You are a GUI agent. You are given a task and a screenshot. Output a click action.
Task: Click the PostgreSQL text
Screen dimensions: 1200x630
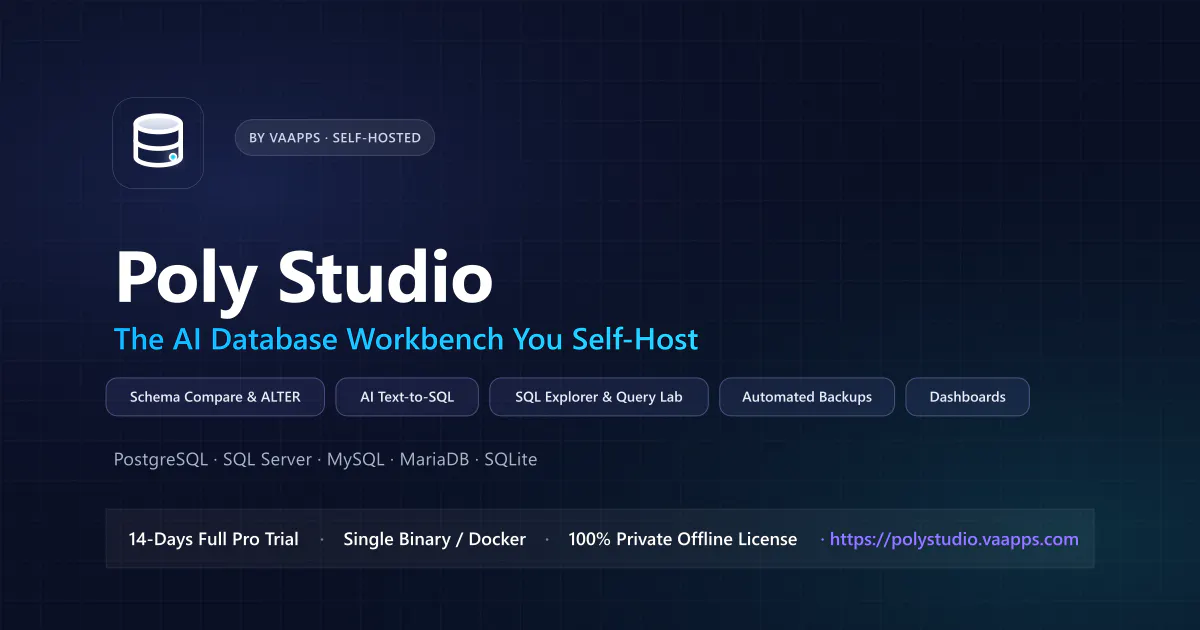click(161, 460)
